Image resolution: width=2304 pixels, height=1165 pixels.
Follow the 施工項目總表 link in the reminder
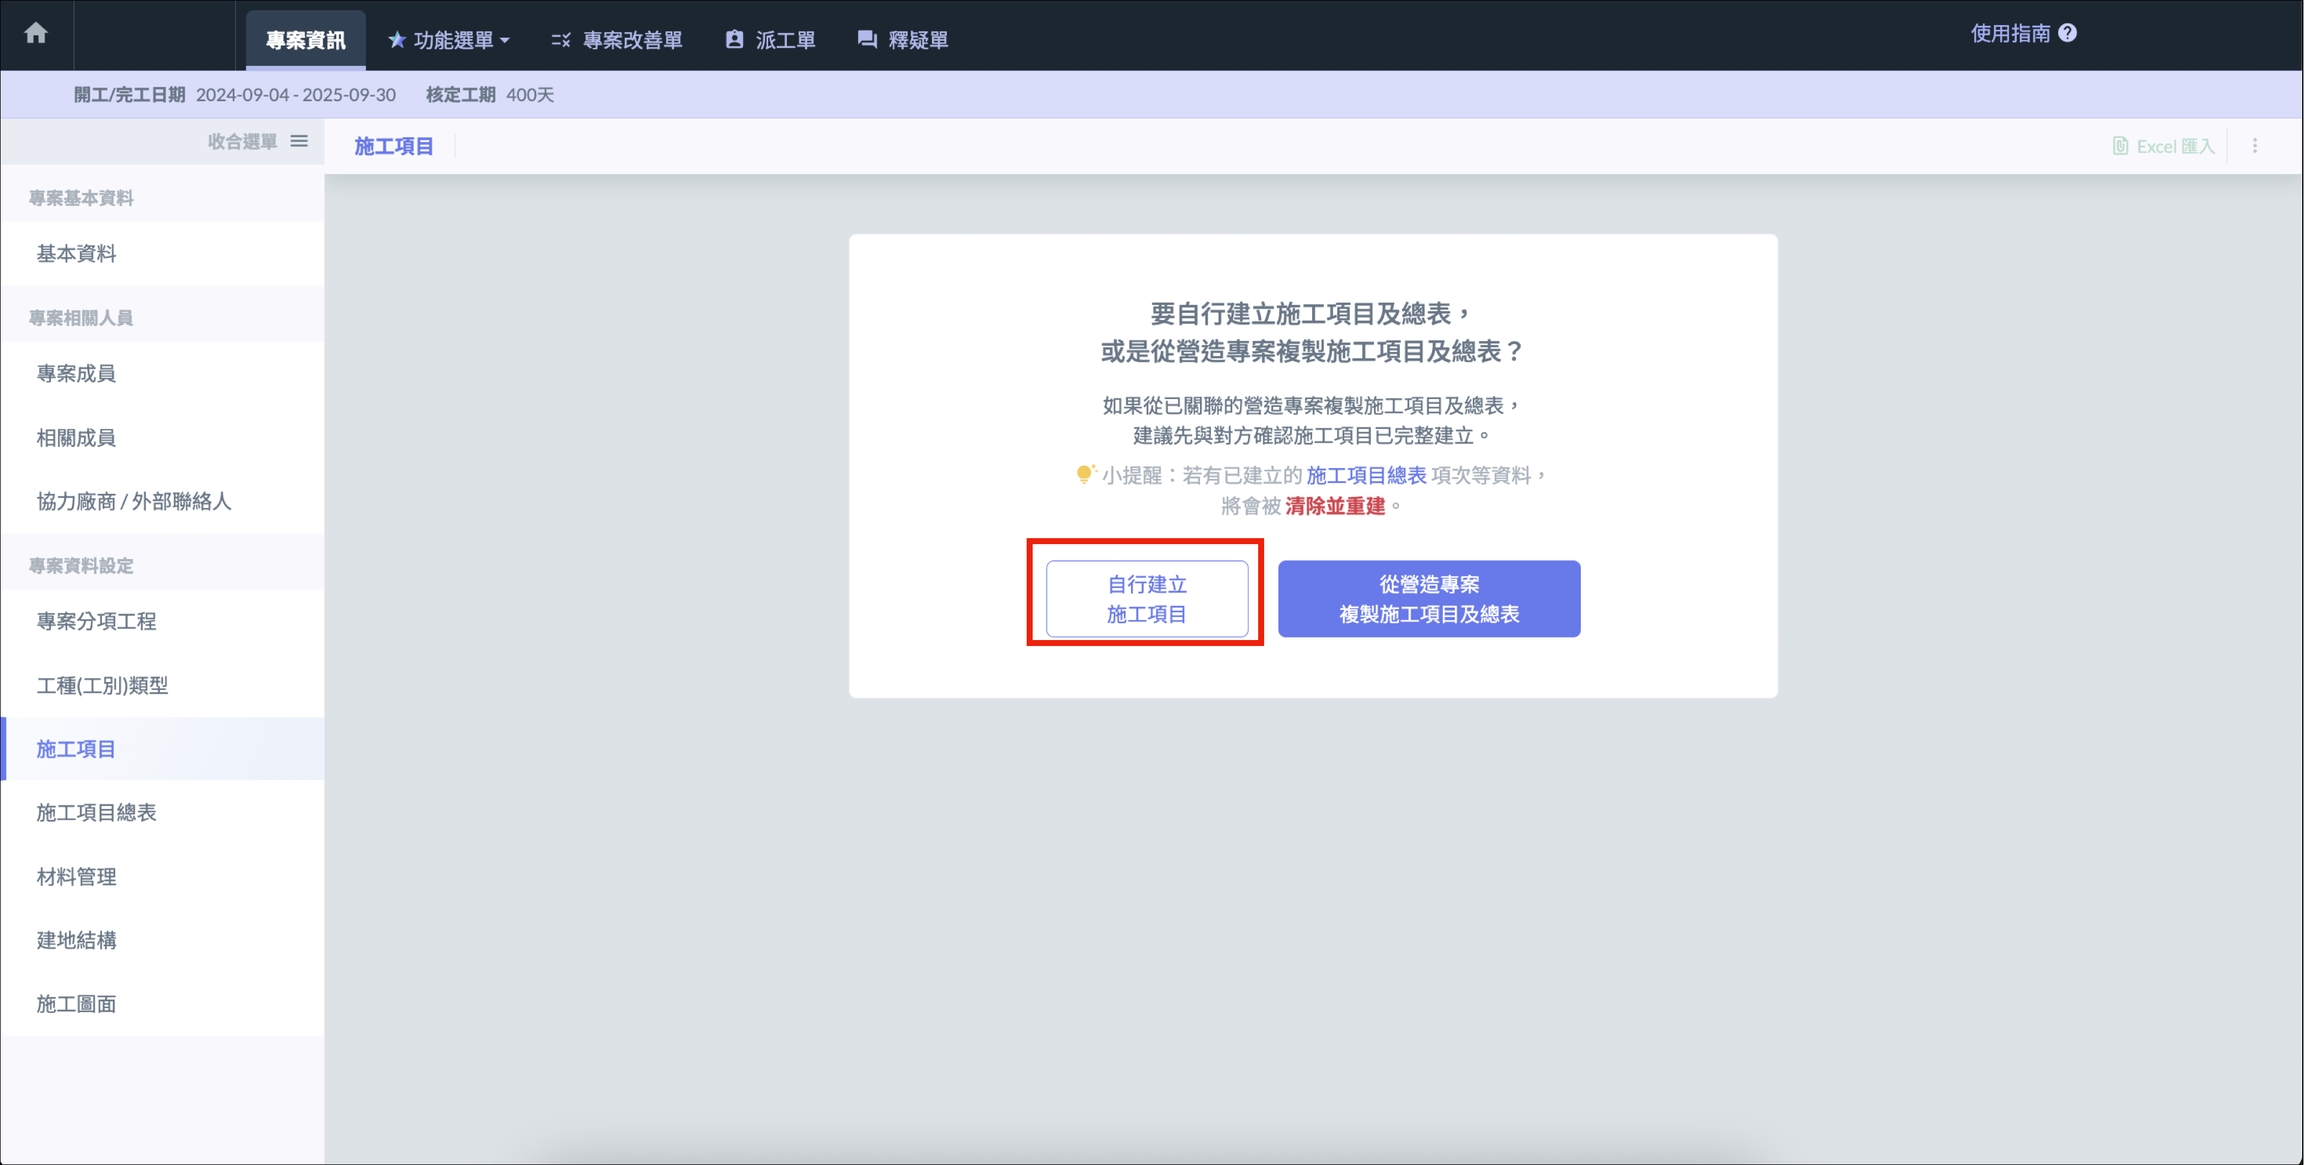tap(1366, 475)
